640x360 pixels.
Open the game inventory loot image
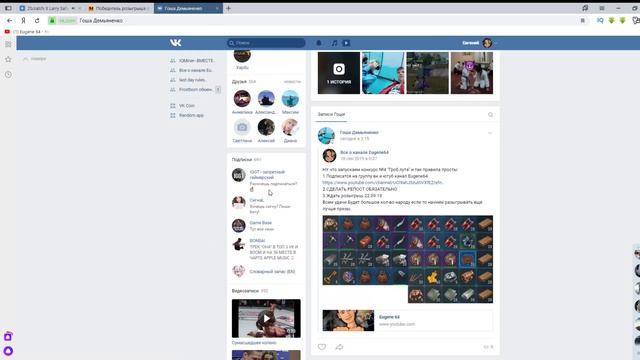pos(407,259)
